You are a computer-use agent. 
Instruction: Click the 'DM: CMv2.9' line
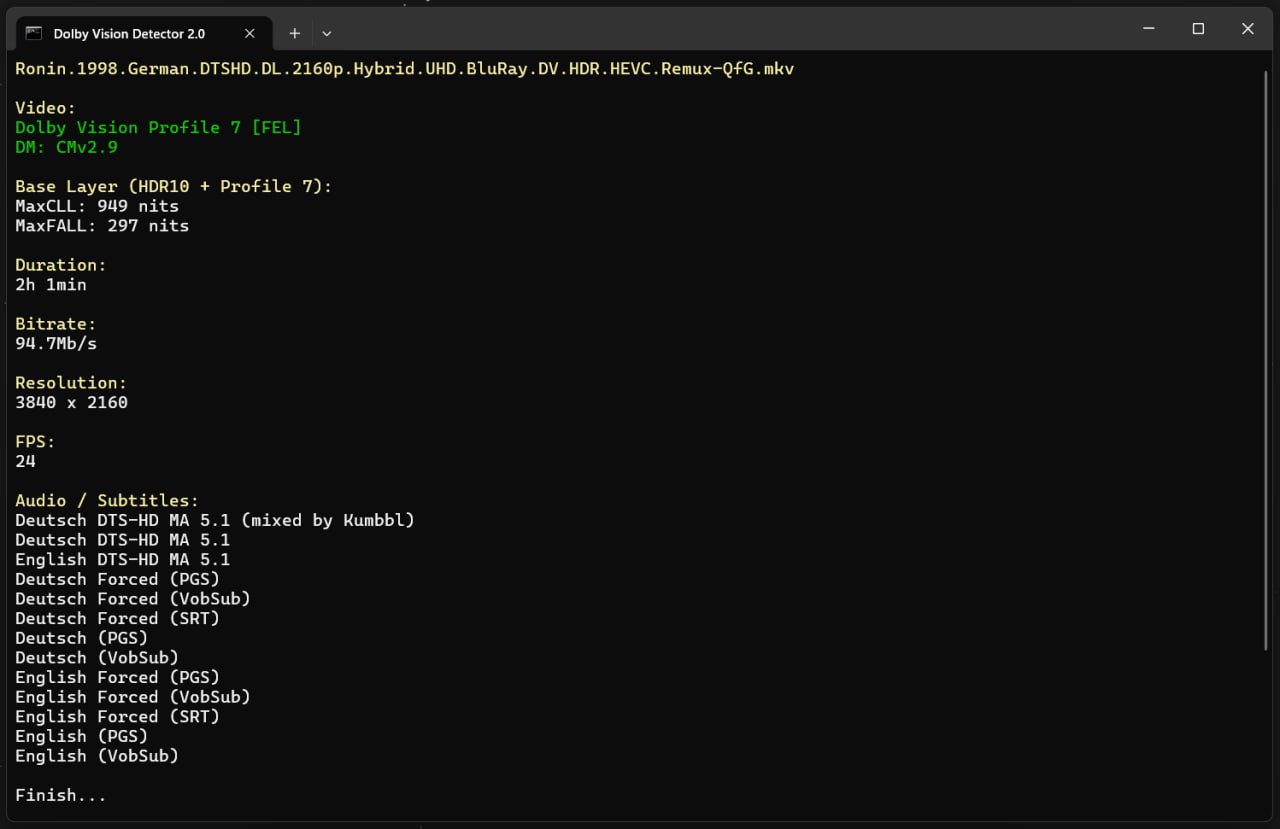click(66, 147)
